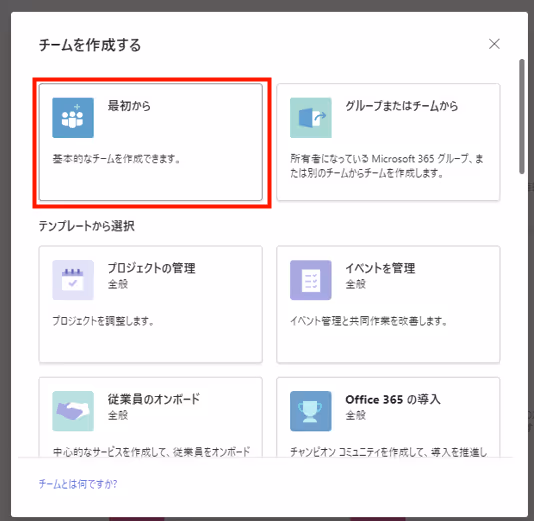Viewport: 534px width, 521px height.
Task: Click 全般 label under Office 365 の導入
Action: (x=356, y=415)
